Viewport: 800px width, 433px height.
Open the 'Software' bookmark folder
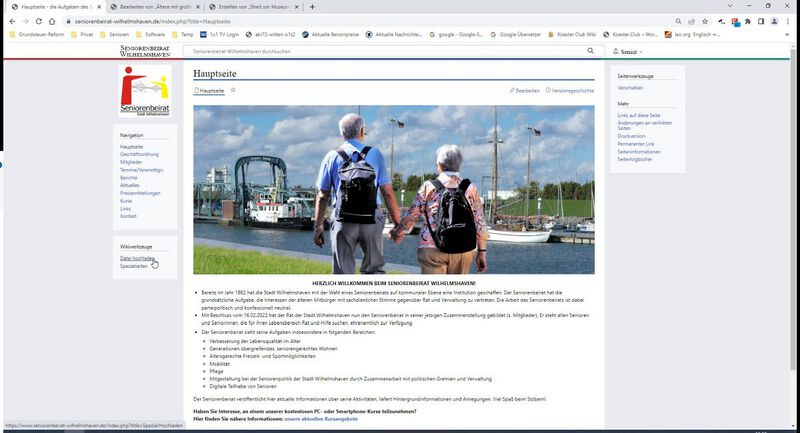tap(151, 35)
